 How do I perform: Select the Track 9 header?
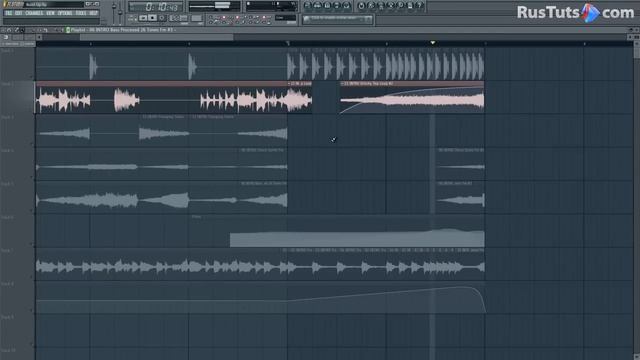18,331
